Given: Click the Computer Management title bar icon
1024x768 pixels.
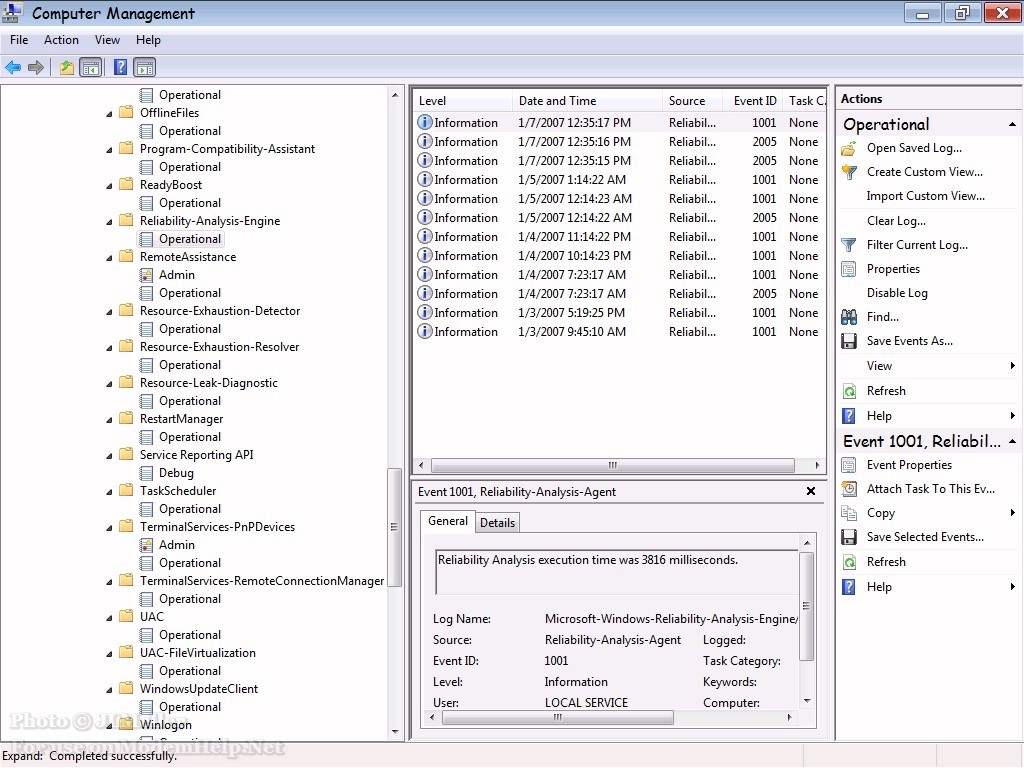Looking at the screenshot, I should [11, 12].
